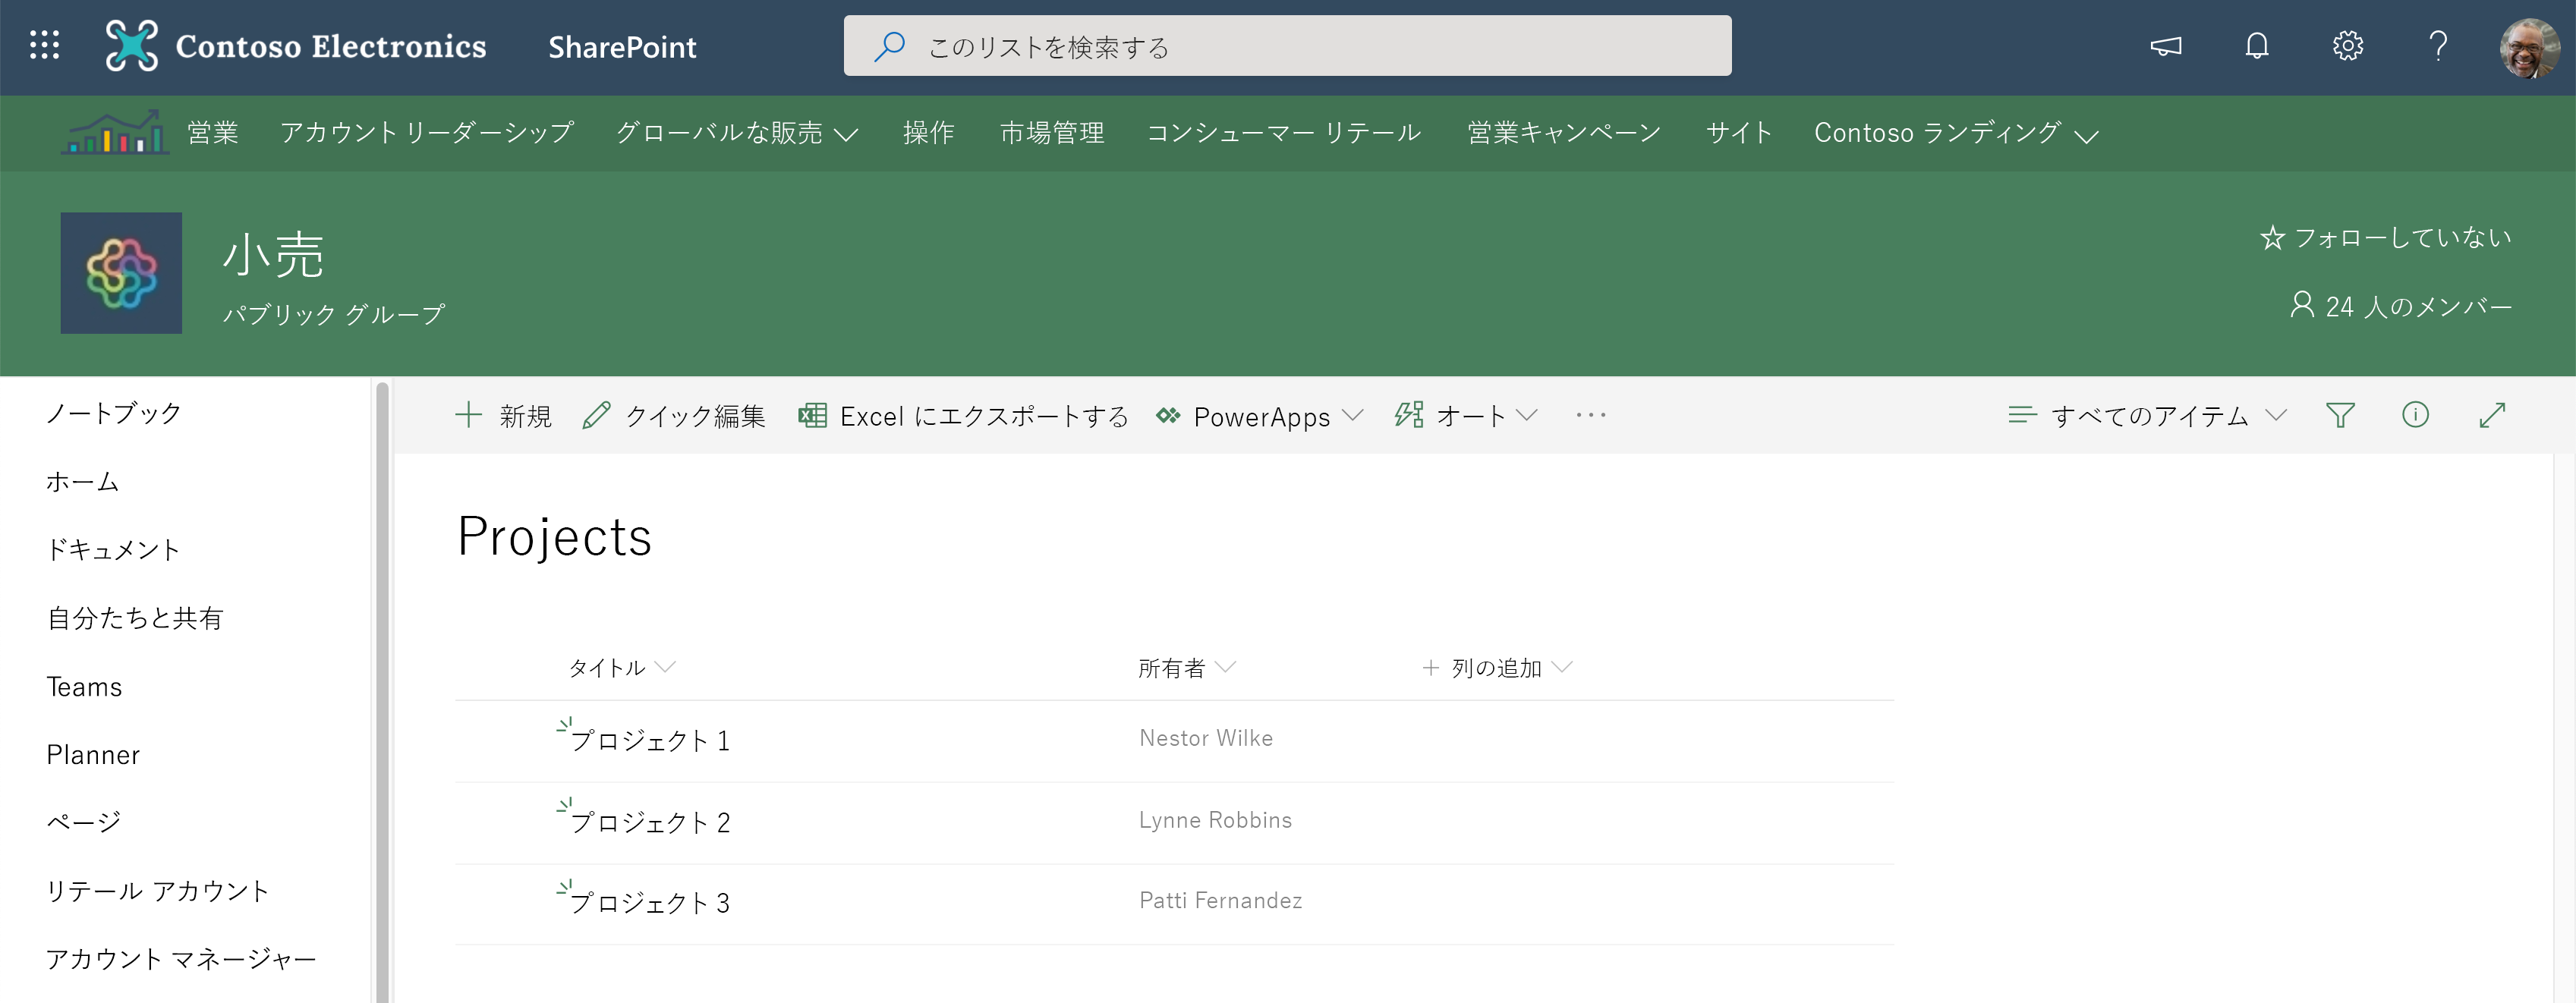Toggle follow status for 小売 group

pyautogui.click(x=2387, y=241)
